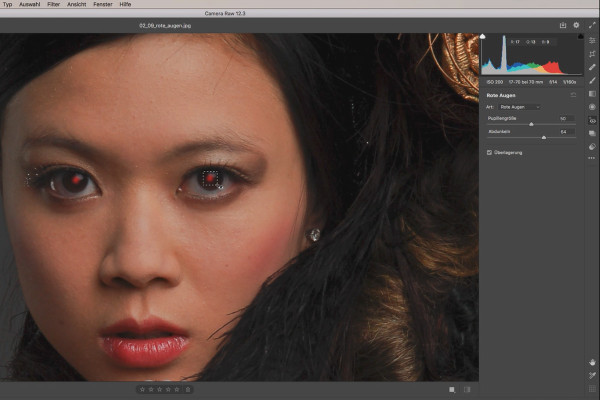The height and width of the screenshot is (400, 600).
Task: Click the file name 02_09_rote_augen.jpg
Action: 165,26
